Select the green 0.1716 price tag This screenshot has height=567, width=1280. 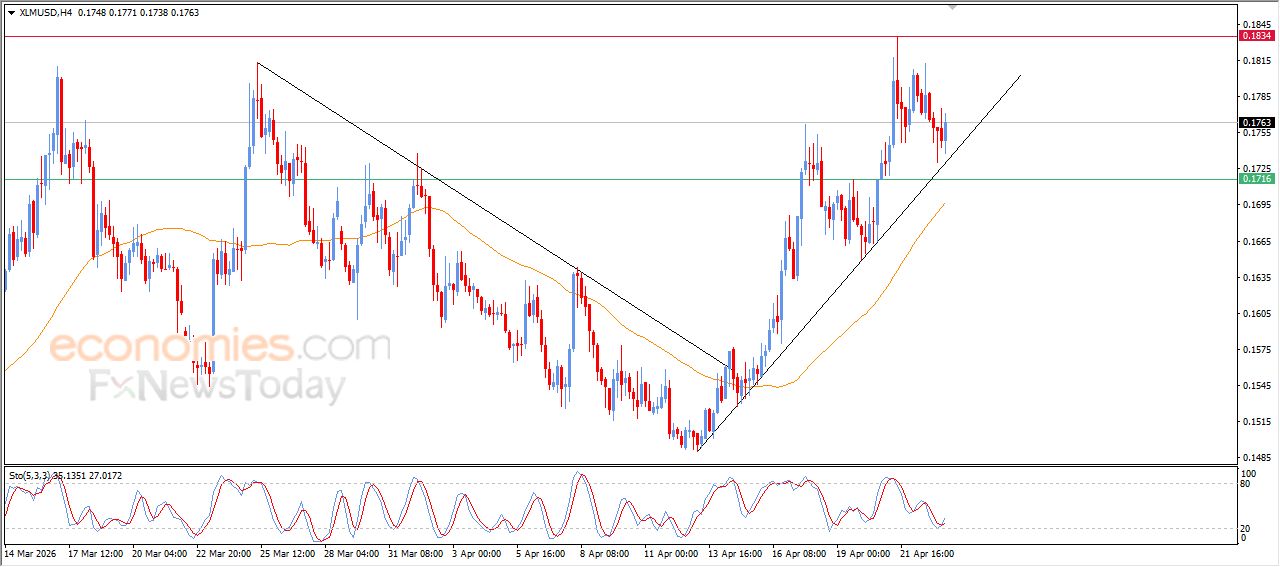click(1255, 178)
